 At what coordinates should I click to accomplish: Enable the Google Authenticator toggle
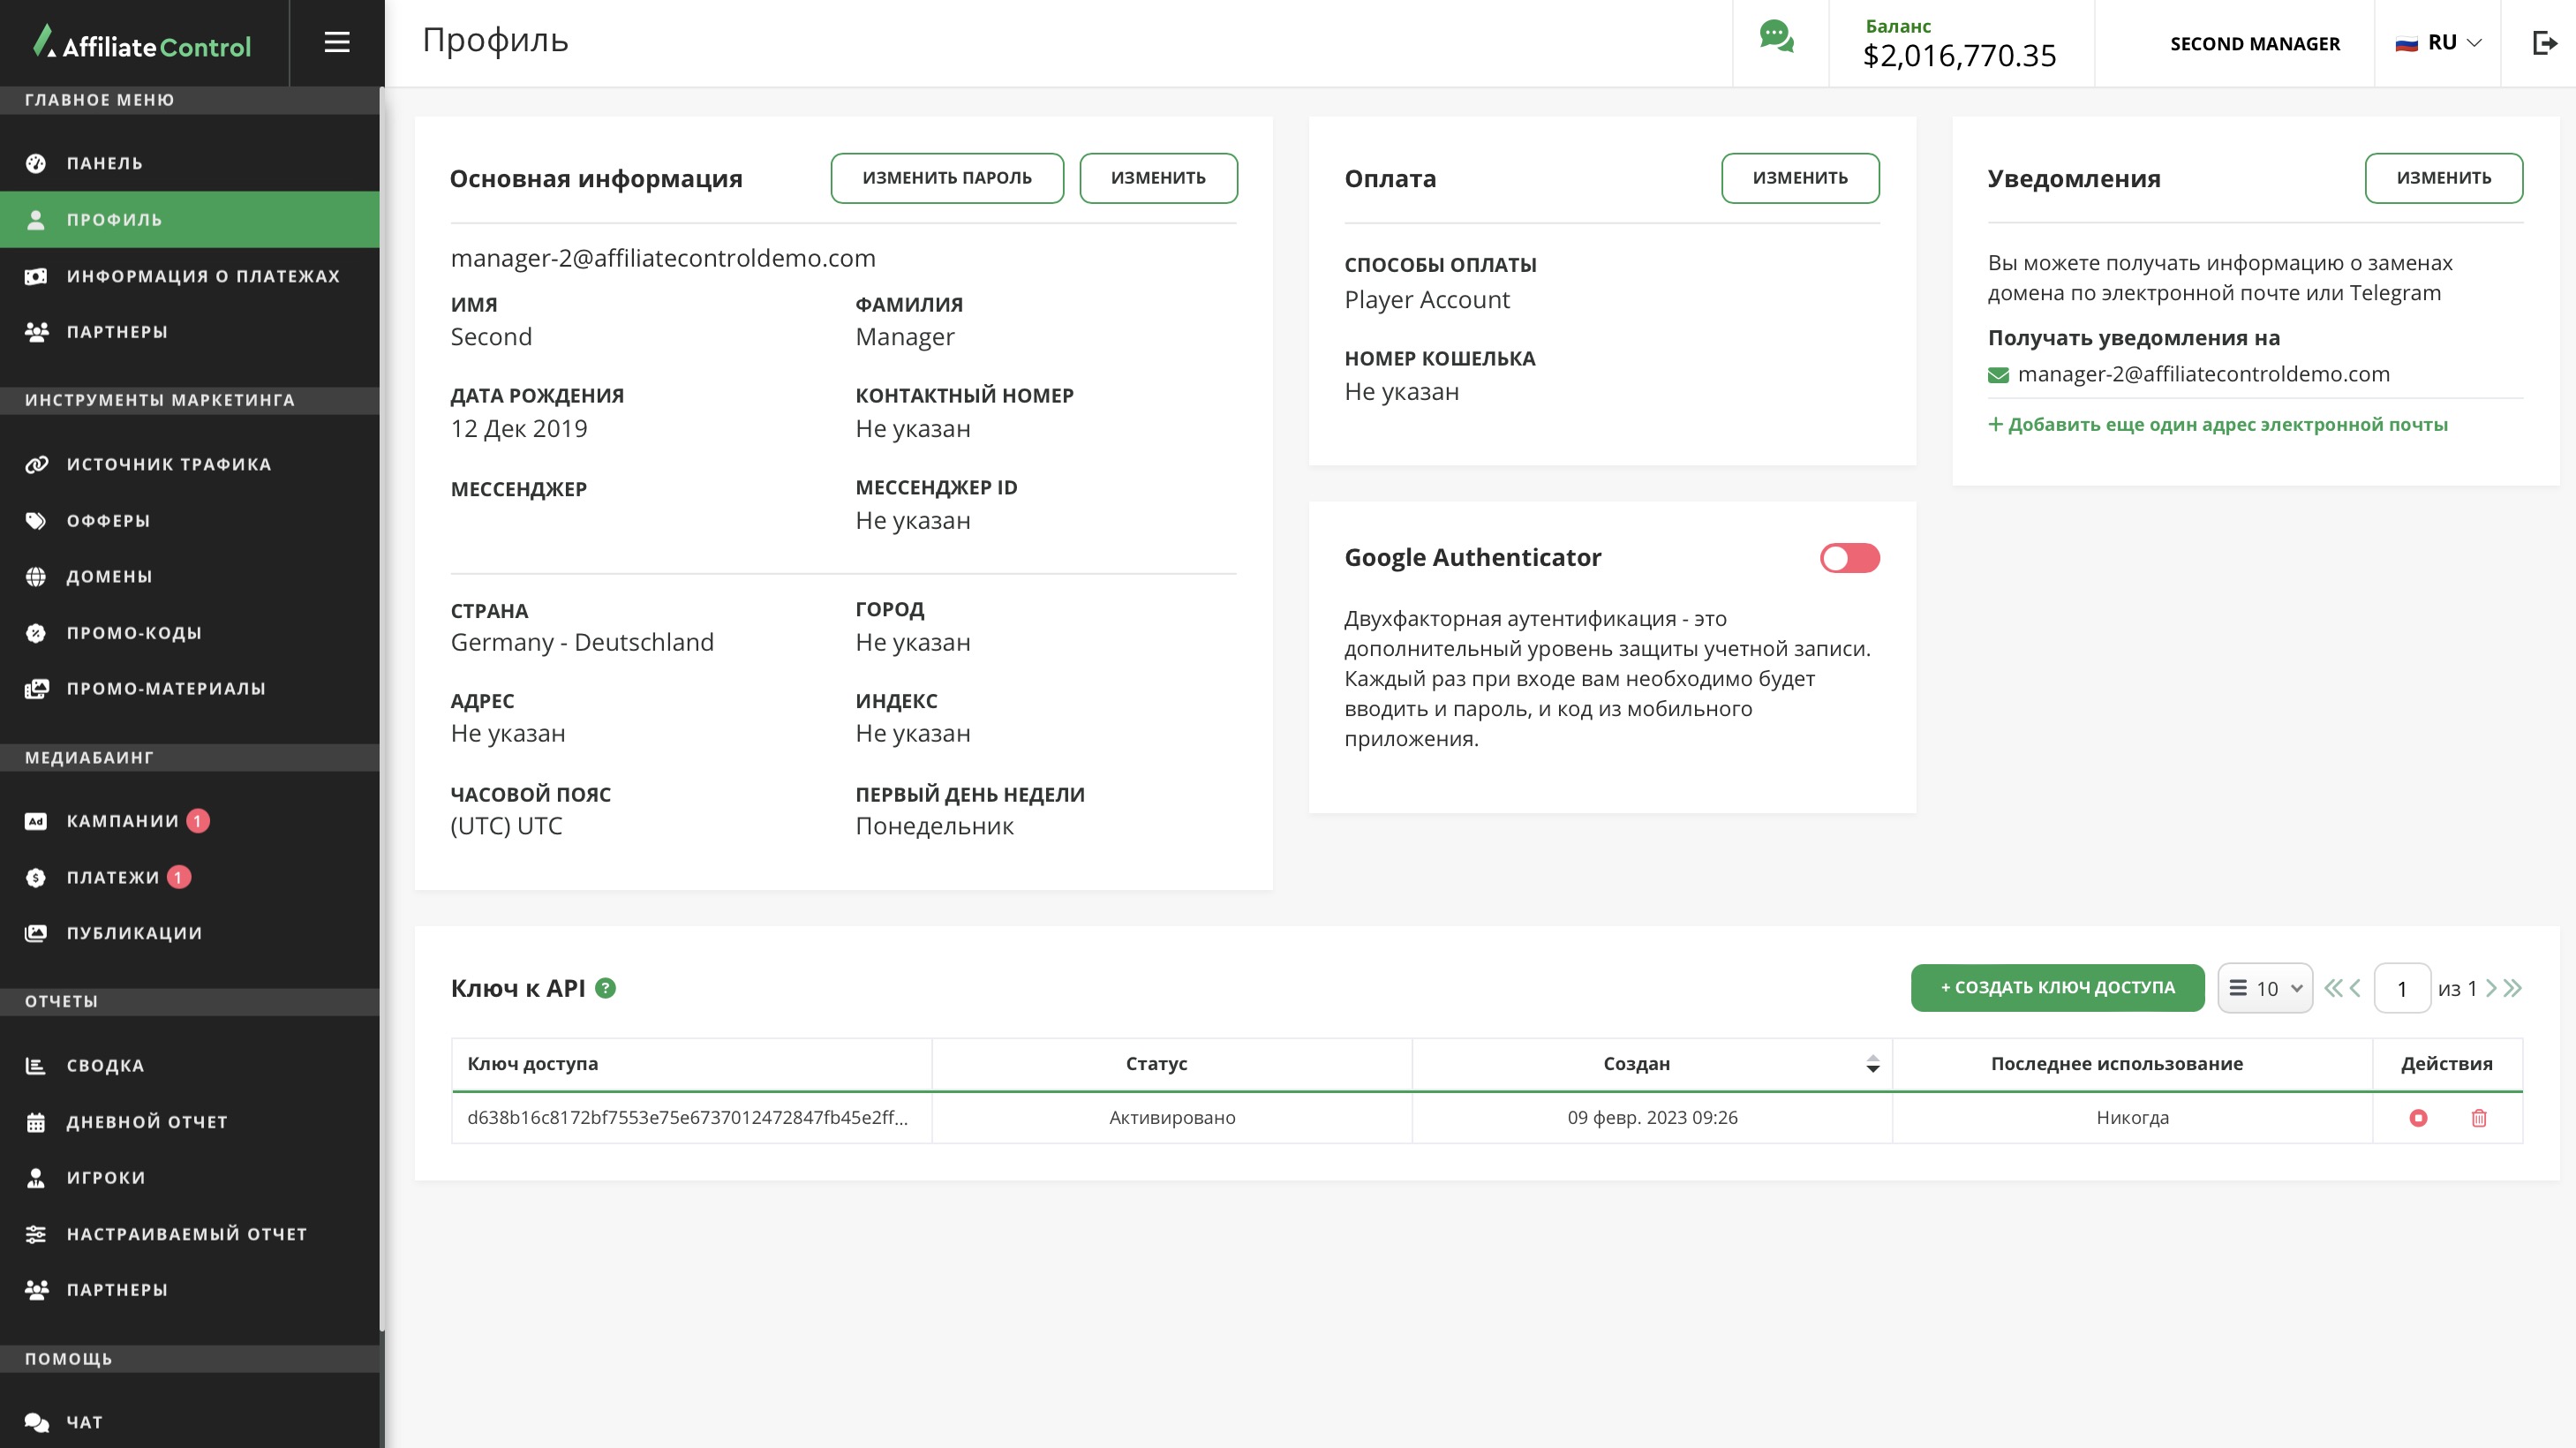(x=1849, y=558)
